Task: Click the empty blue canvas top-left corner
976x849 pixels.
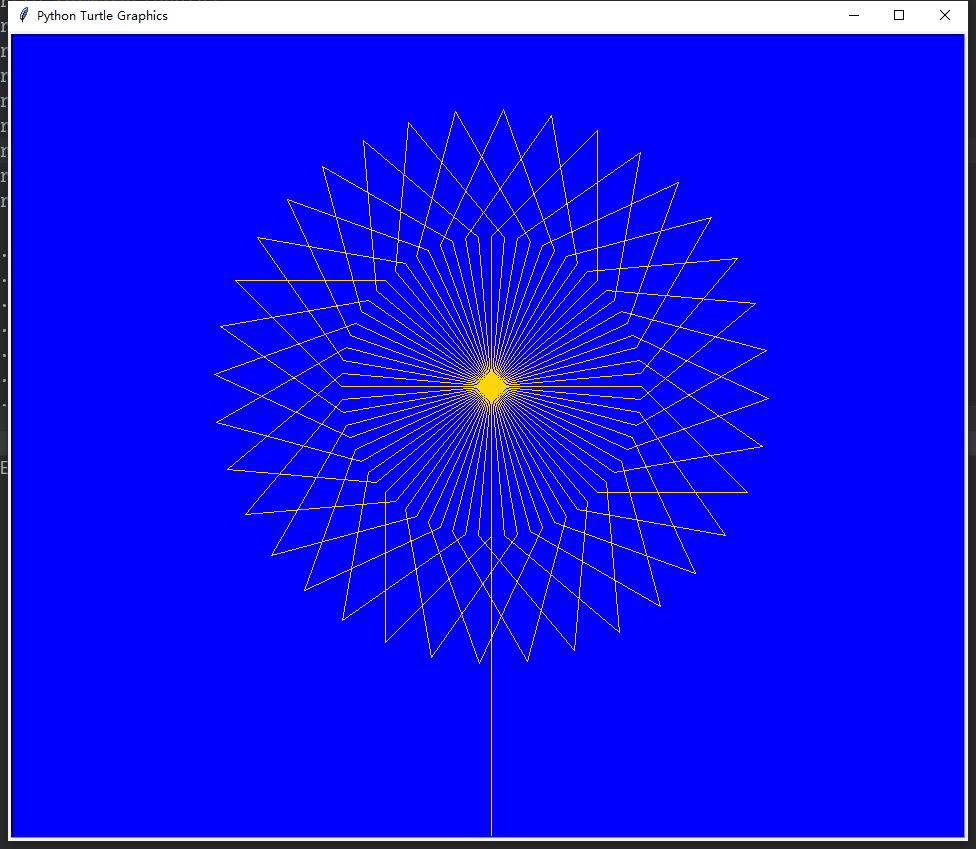Action: [x=40, y=60]
